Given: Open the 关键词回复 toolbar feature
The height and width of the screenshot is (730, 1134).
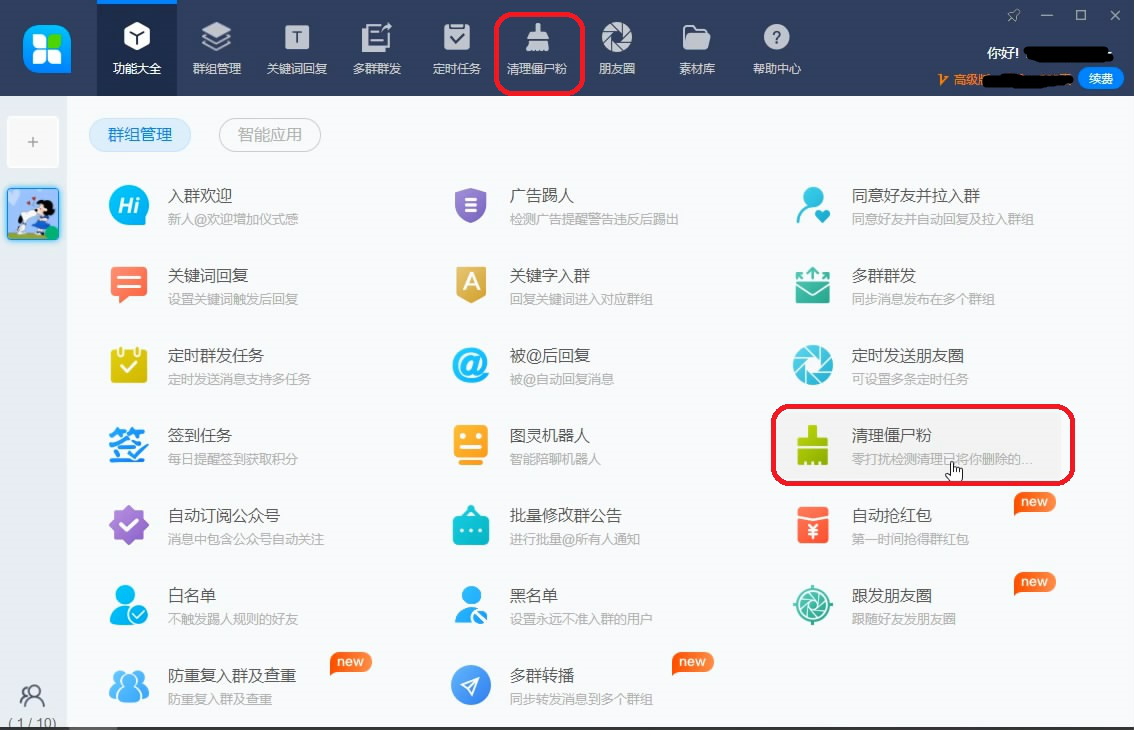Looking at the screenshot, I should click(x=296, y=47).
